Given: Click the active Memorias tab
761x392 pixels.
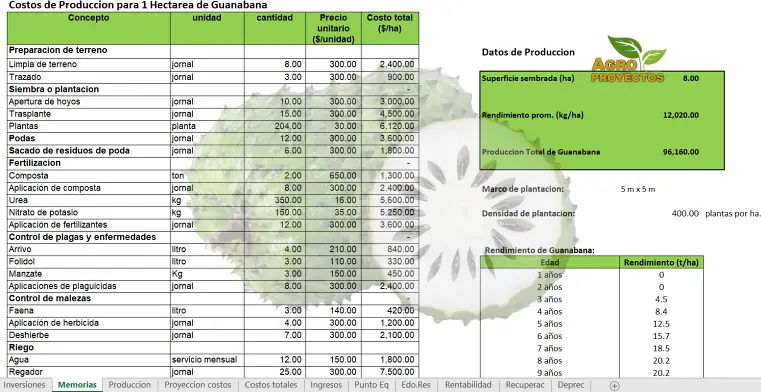Looking at the screenshot, I should coord(77,385).
